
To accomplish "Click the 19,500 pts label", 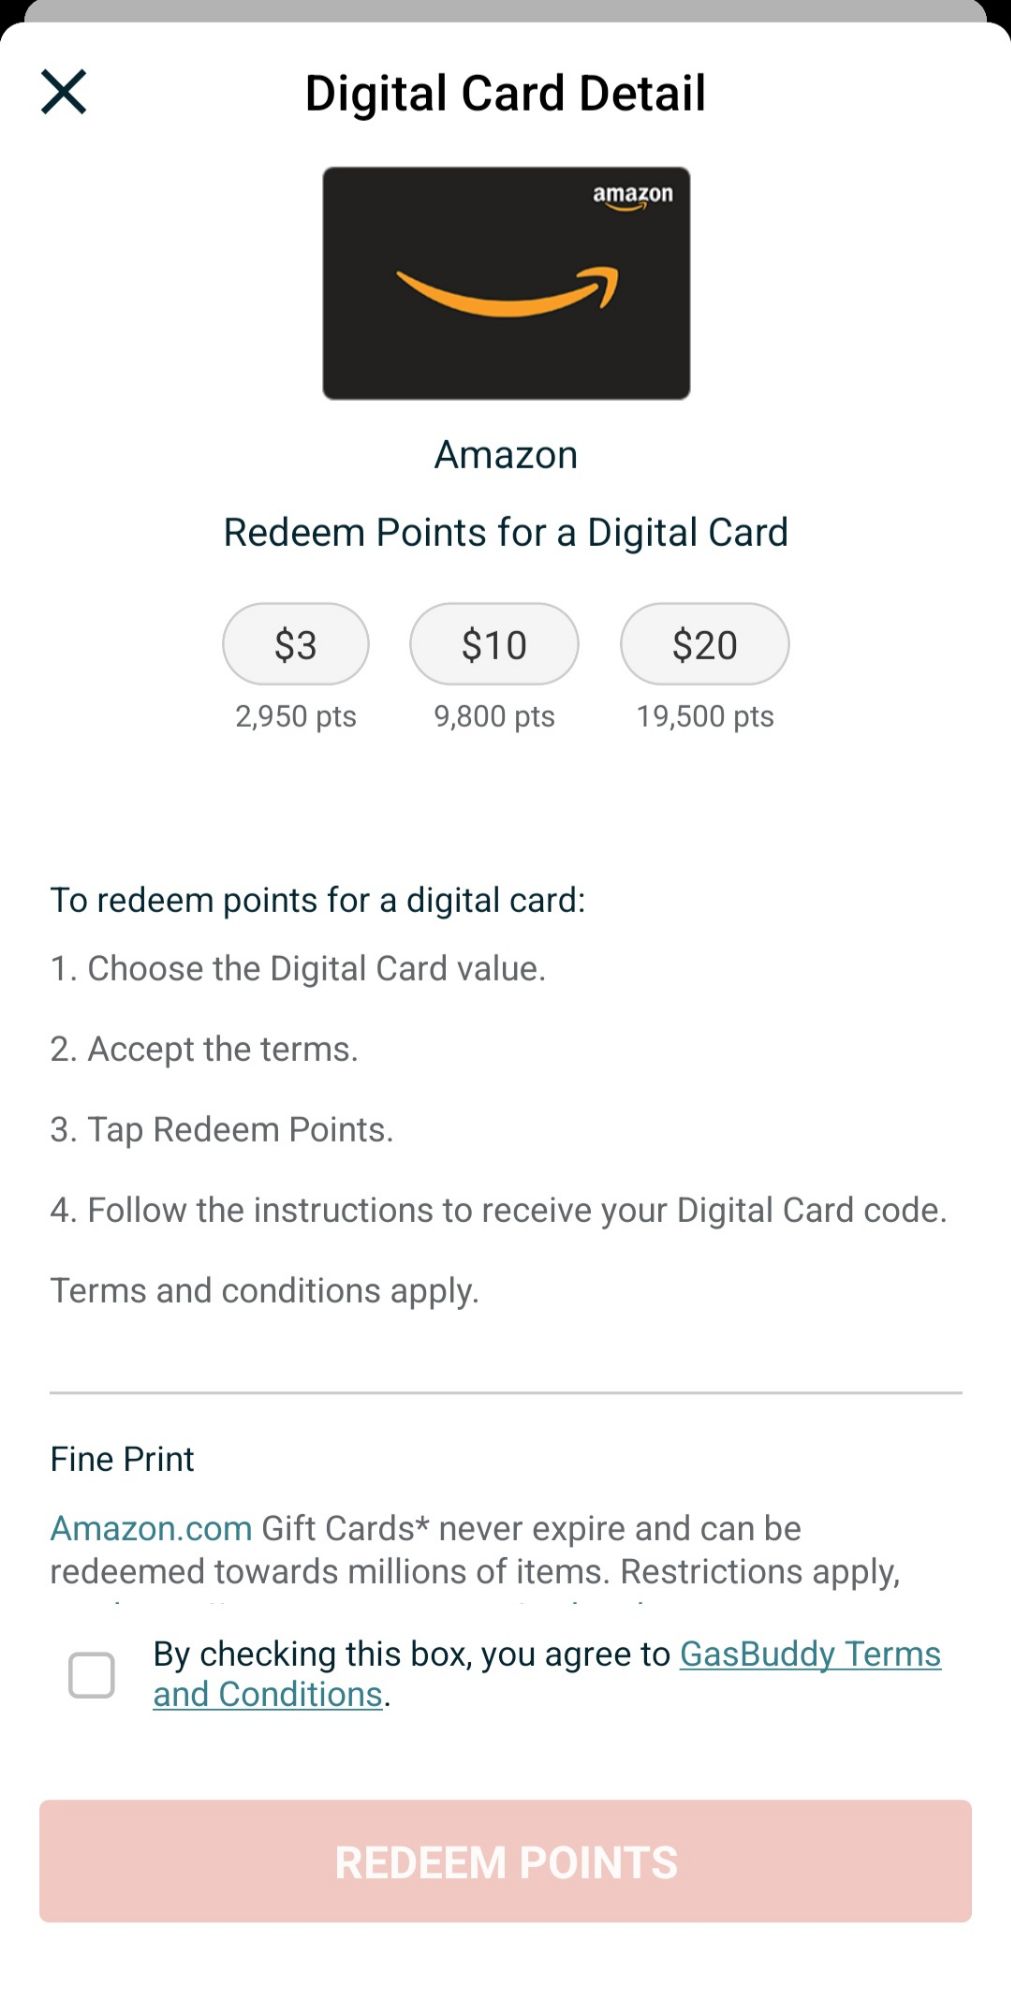I will click(x=705, y=716).
